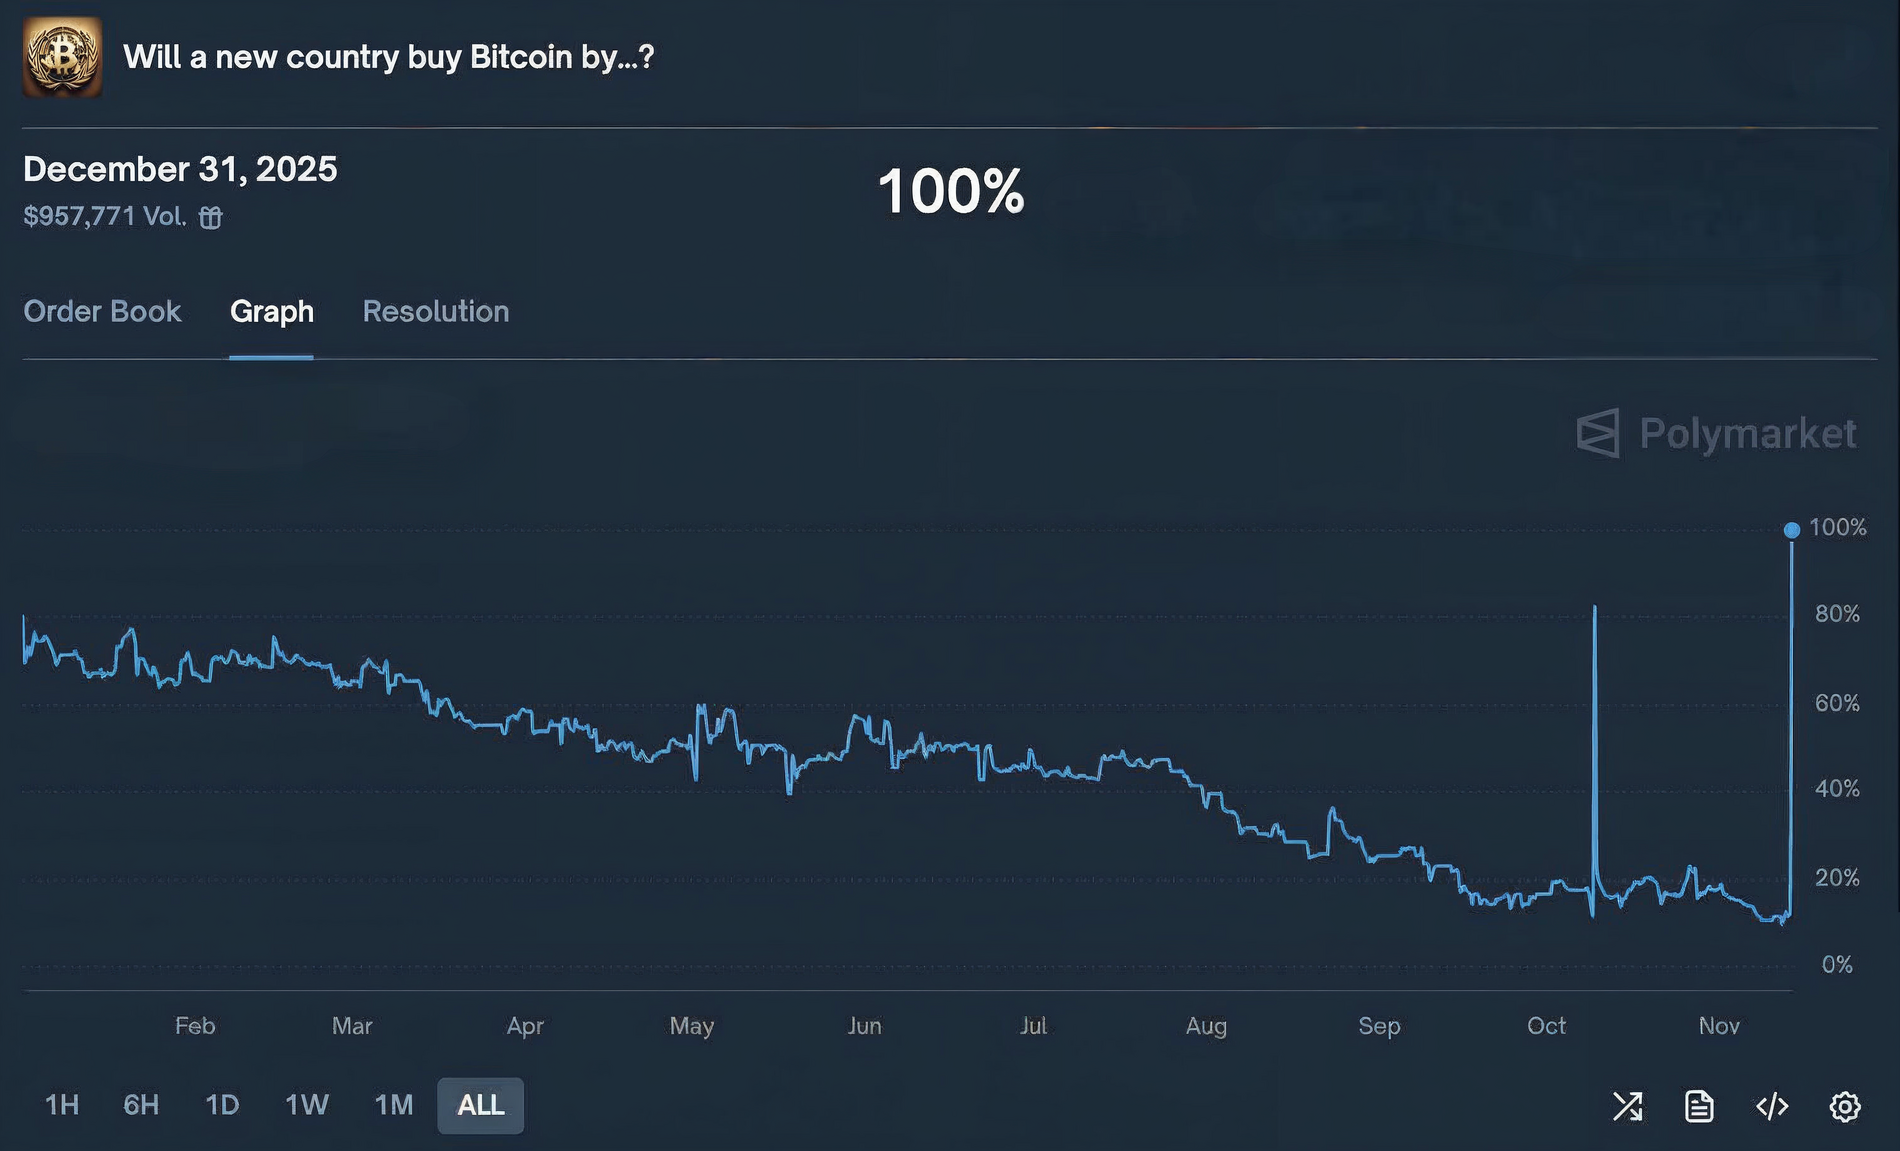
Task: Set chart range to 6H
Action: coord(141,1105)
